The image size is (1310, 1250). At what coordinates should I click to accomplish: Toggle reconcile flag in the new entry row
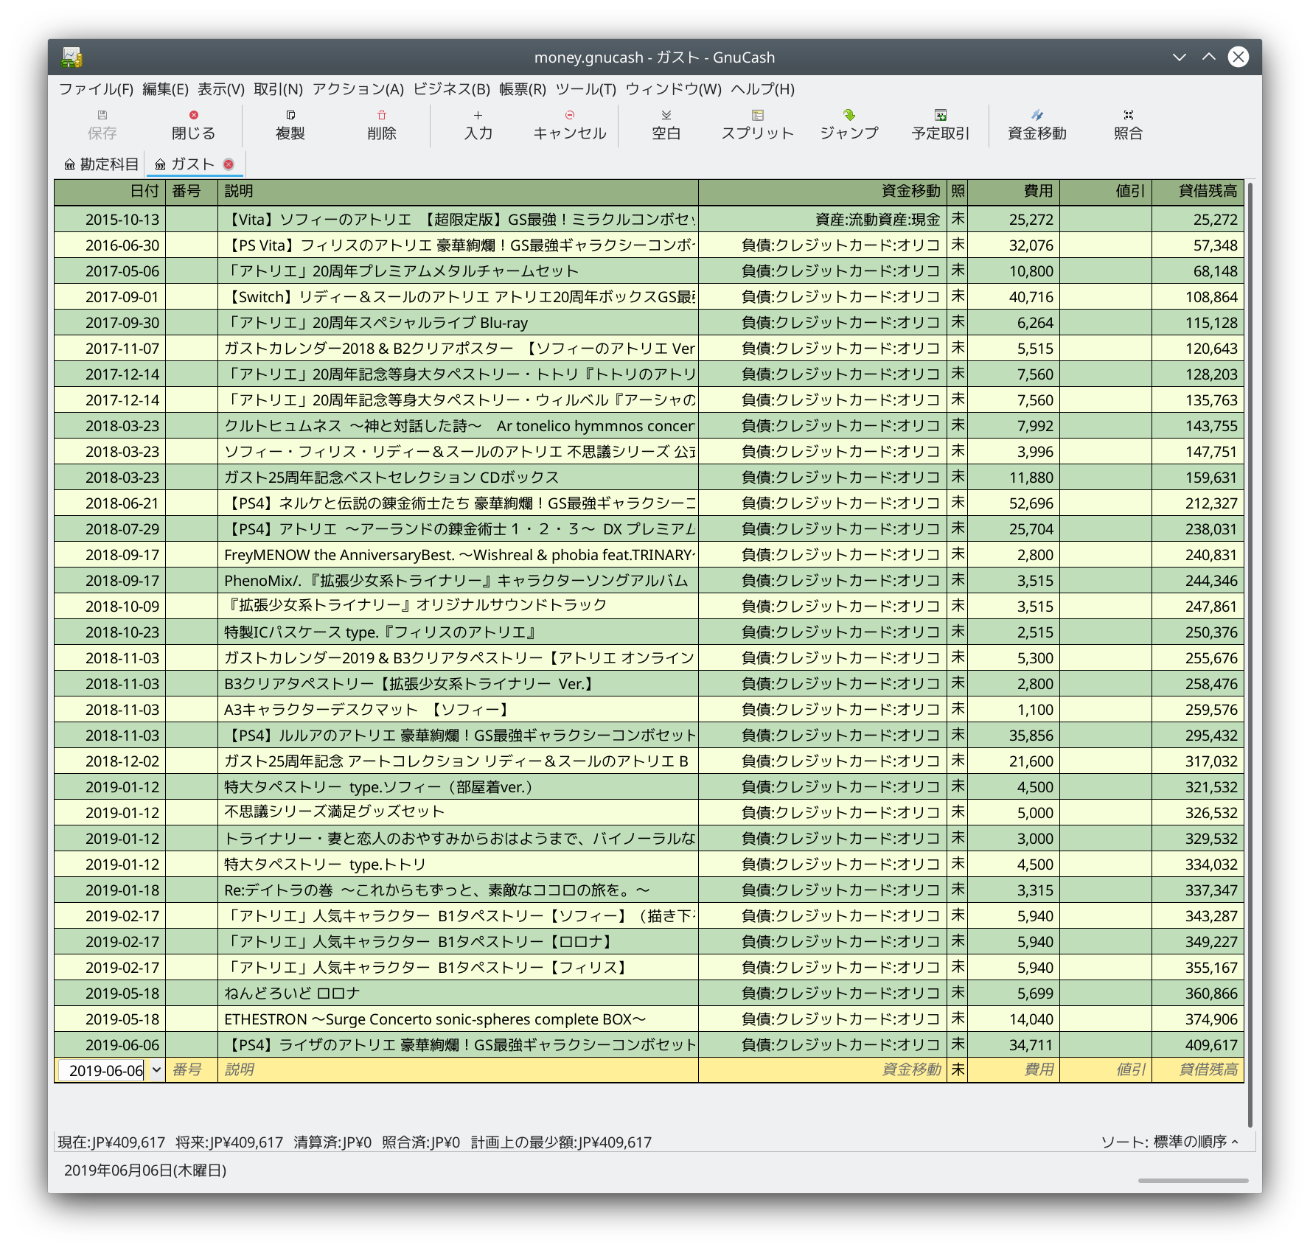pyautogui.click(x=957, y=1070)
